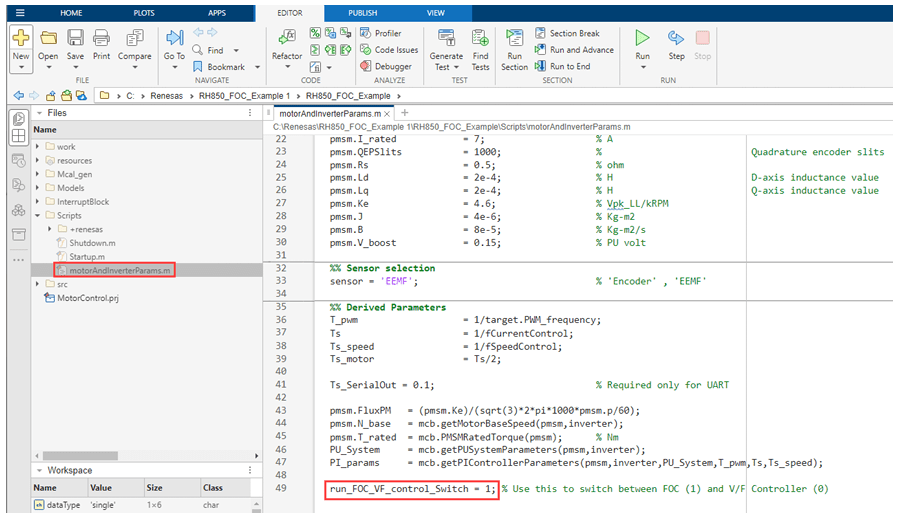Viewport: 899px width, 513px height.
Task: Click the Compare files icon
Action: pos(134,38)
